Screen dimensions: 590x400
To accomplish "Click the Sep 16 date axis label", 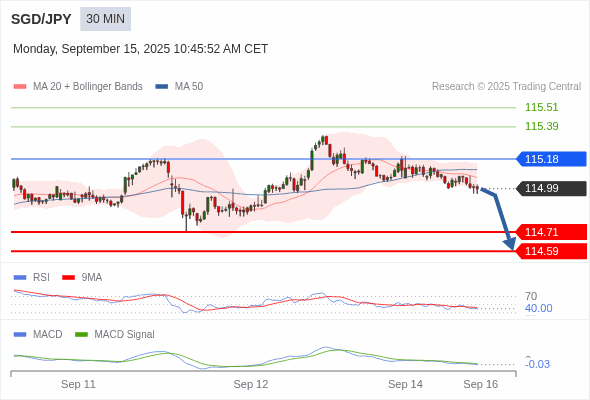I will point(481,384).
